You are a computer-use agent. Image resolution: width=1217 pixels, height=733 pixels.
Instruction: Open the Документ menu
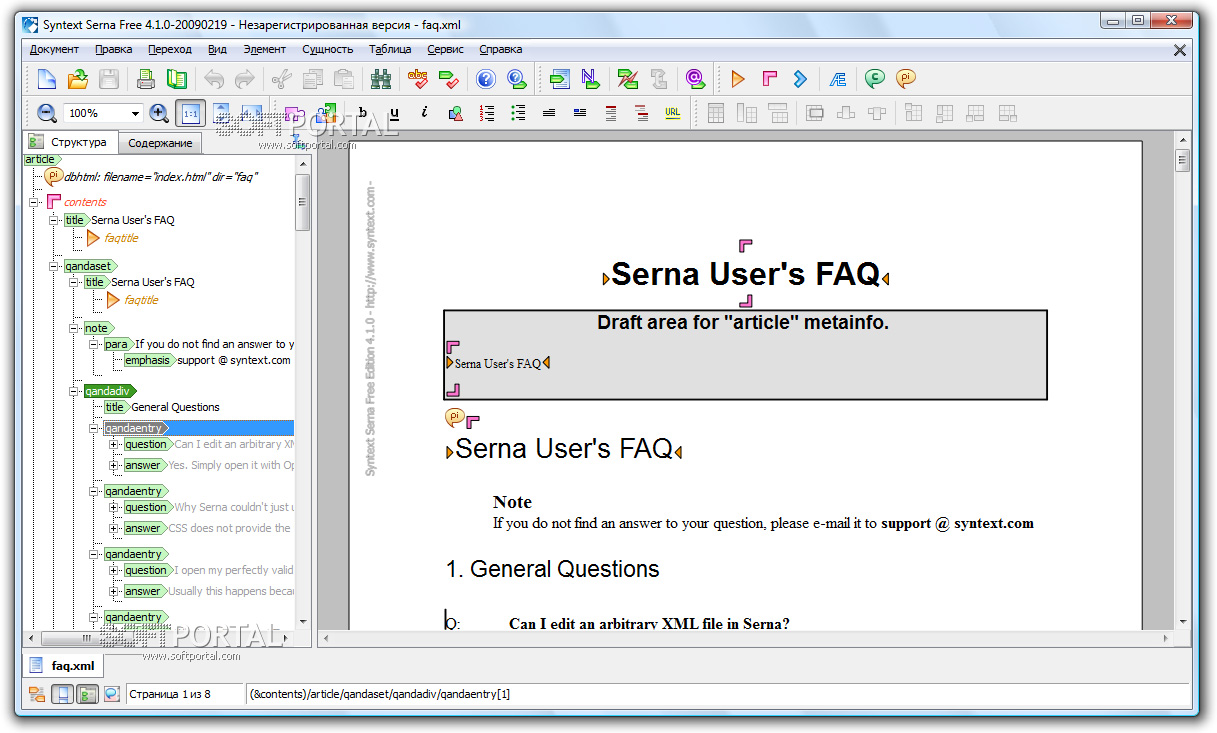coord(54,49)
